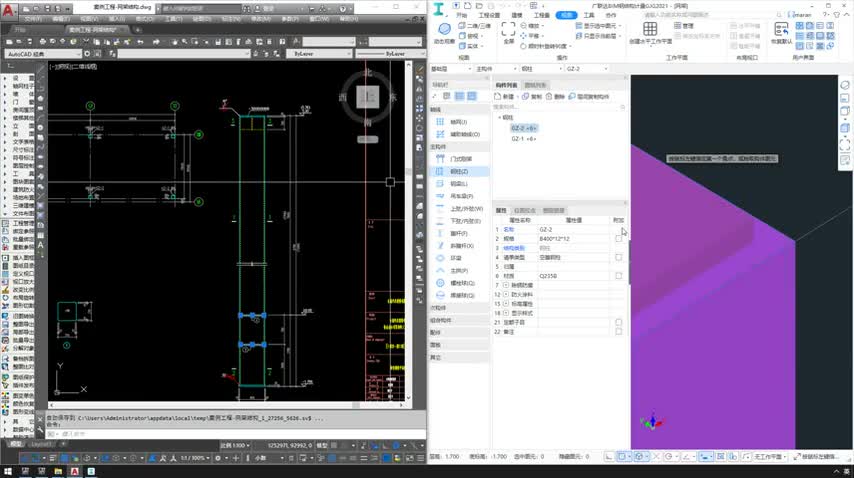
Task: Switch to the 图纸列表 tab
Action: [536, 86]
